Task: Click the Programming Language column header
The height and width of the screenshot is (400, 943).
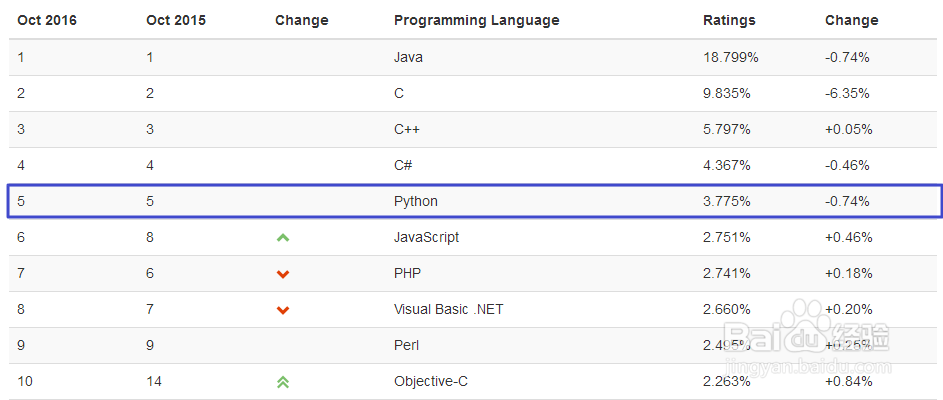Action: tap(476, 20)
